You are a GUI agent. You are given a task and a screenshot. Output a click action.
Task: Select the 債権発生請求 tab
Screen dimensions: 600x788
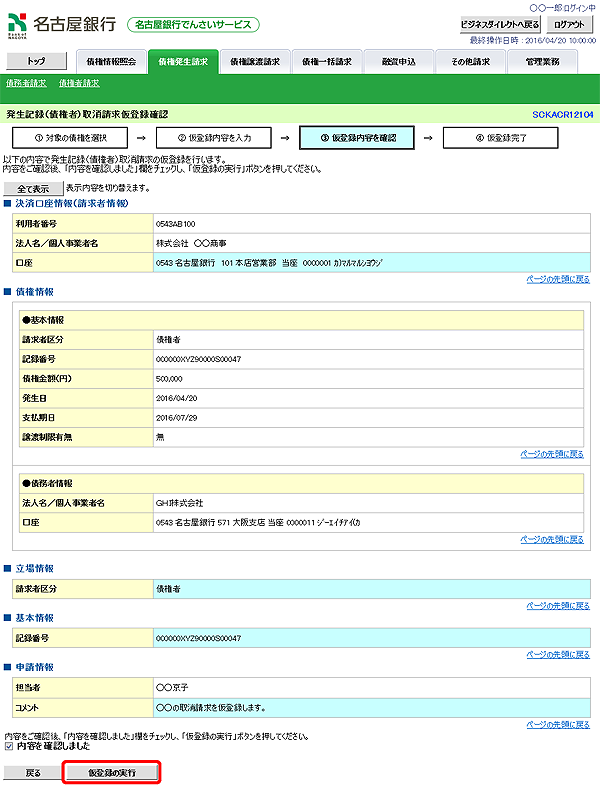(x=183, y=62)
